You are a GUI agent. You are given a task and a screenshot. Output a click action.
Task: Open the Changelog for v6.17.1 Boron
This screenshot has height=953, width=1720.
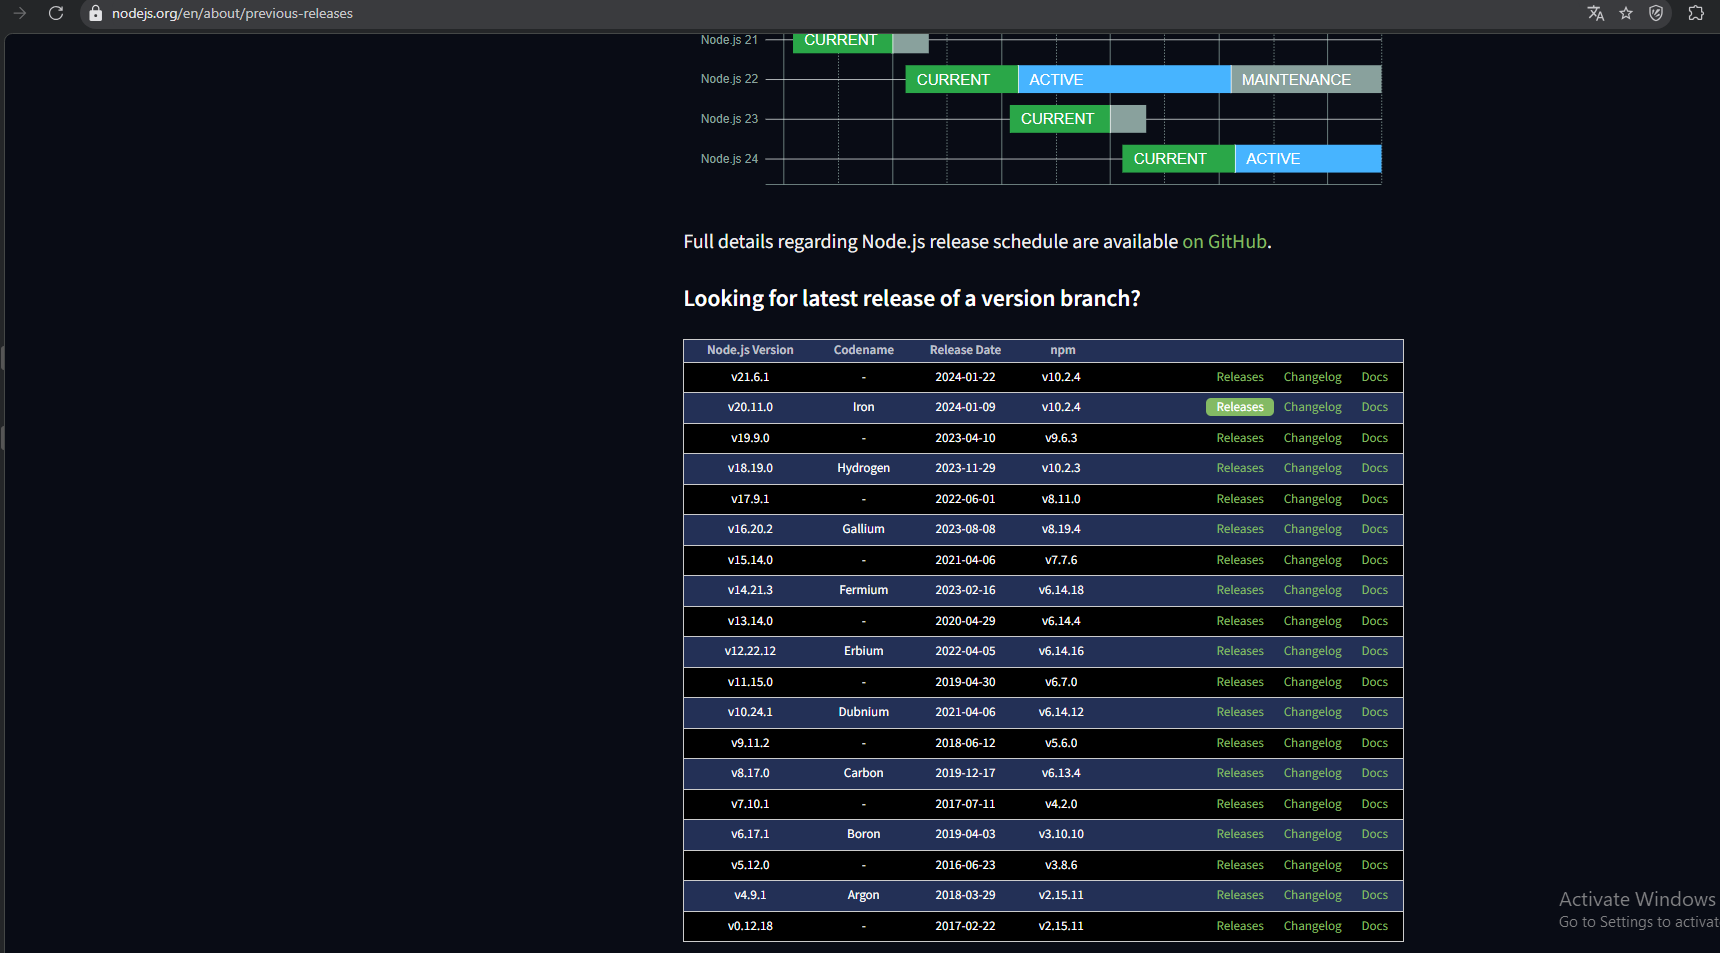[1312, 834]
